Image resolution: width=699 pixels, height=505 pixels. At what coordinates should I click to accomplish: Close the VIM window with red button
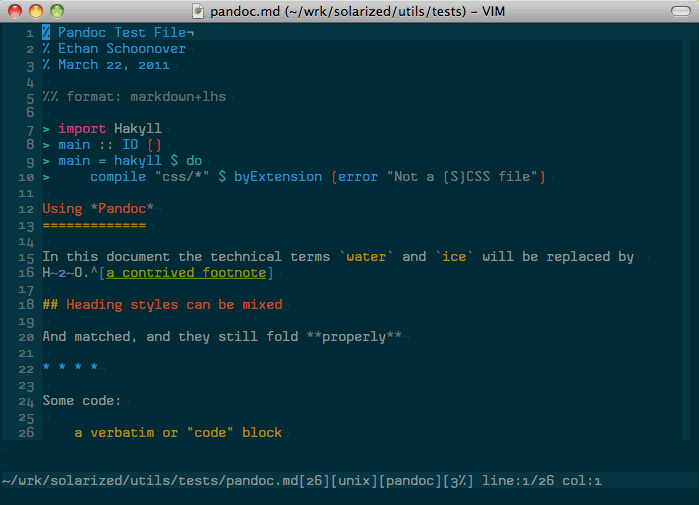[15, 11]
